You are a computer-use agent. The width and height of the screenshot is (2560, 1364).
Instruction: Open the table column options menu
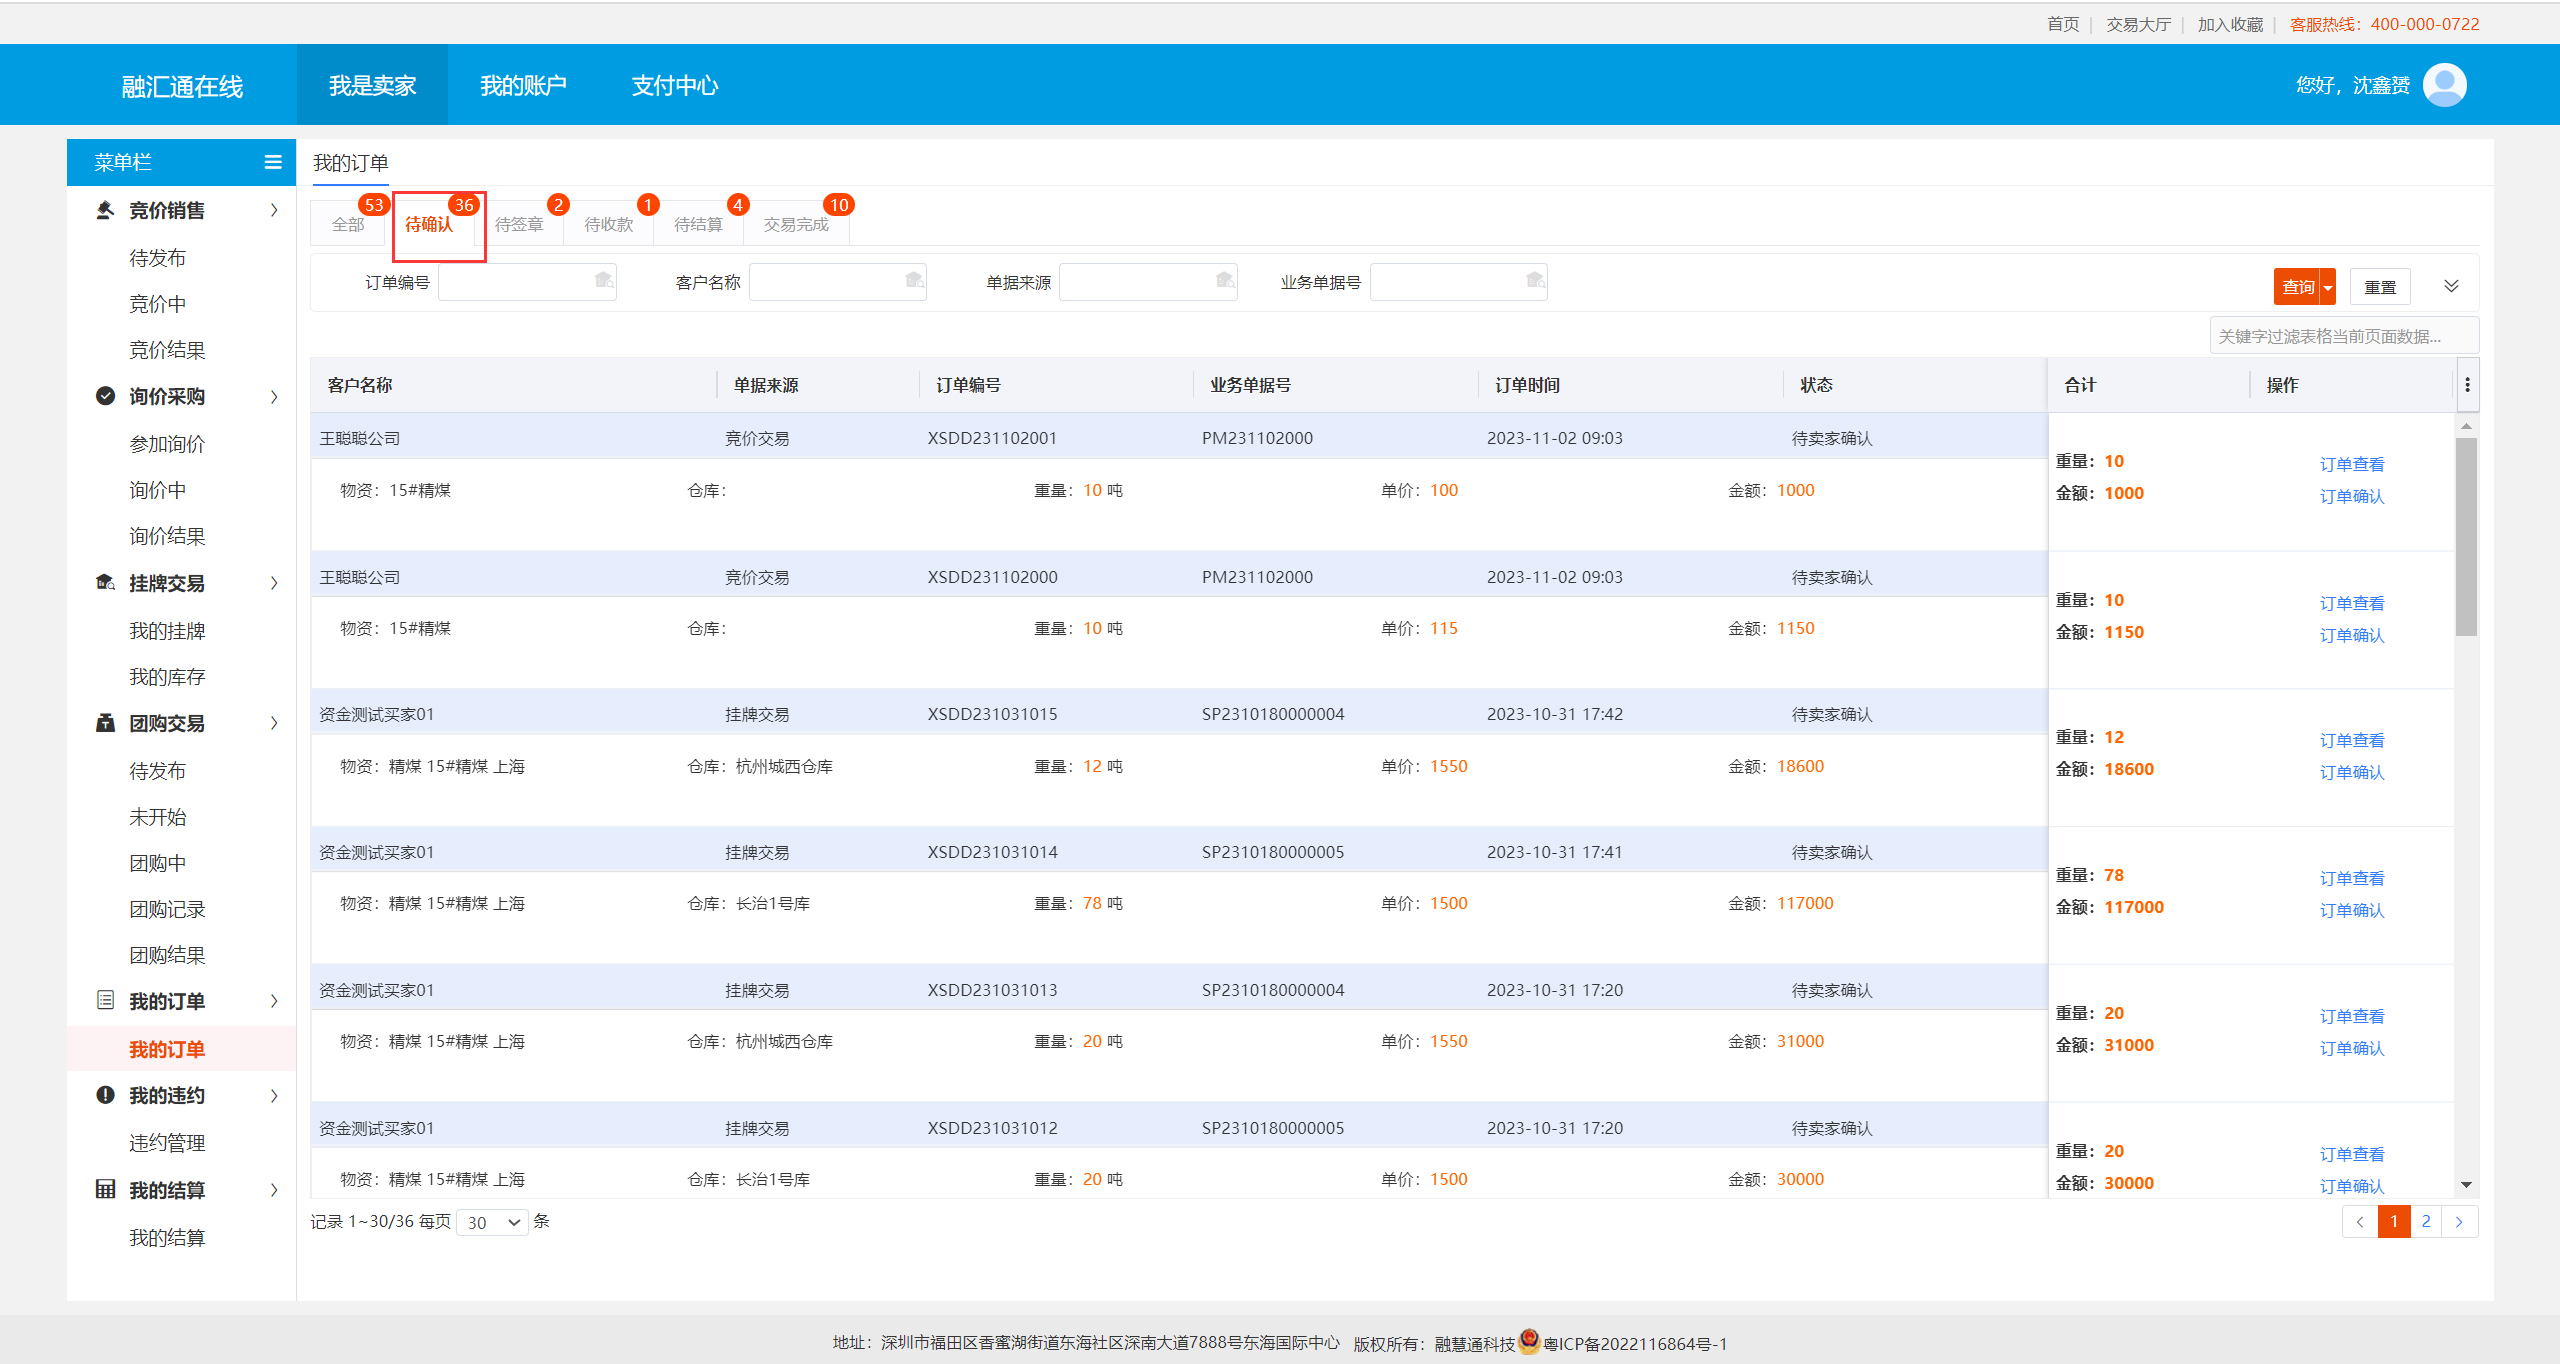2467,385
